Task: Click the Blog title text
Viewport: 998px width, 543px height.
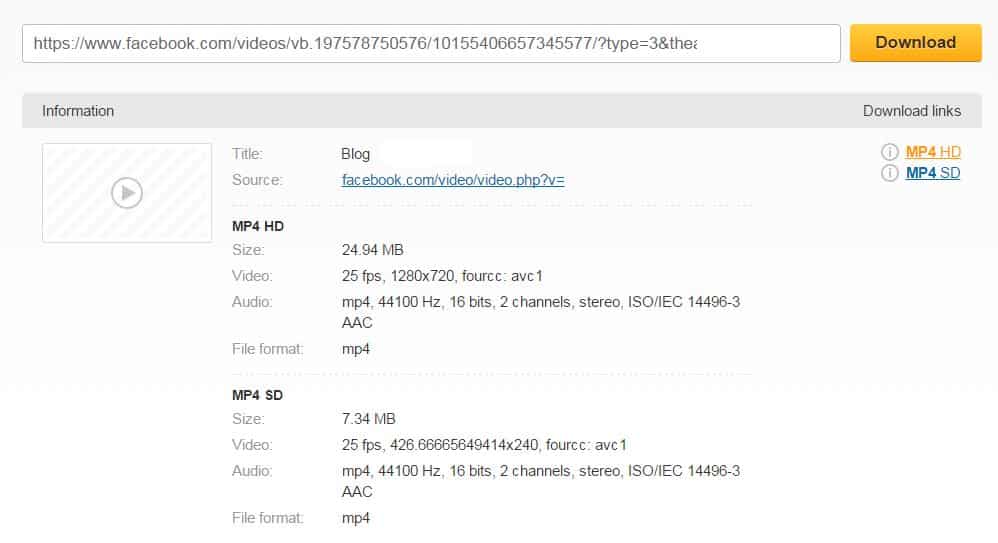Action: click(355, 154)
